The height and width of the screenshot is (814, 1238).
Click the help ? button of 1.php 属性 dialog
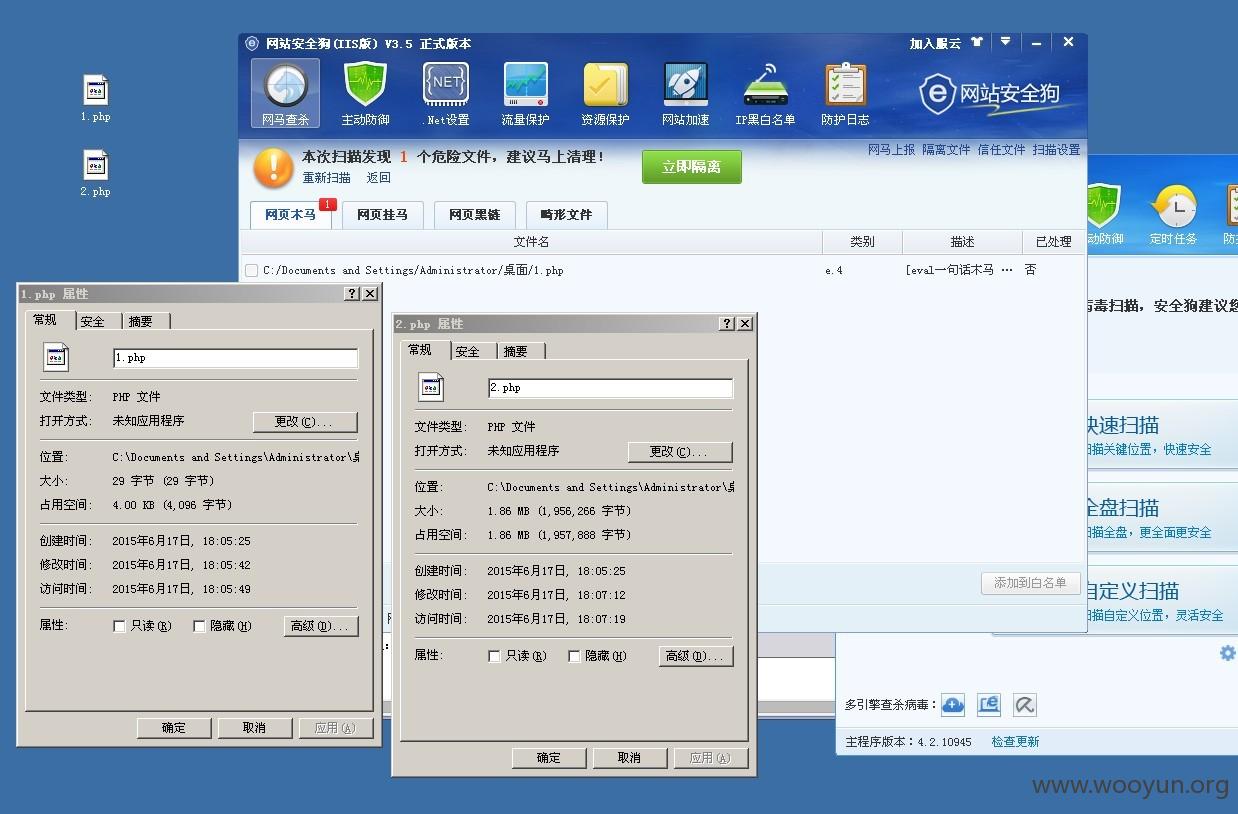[352, 294]
